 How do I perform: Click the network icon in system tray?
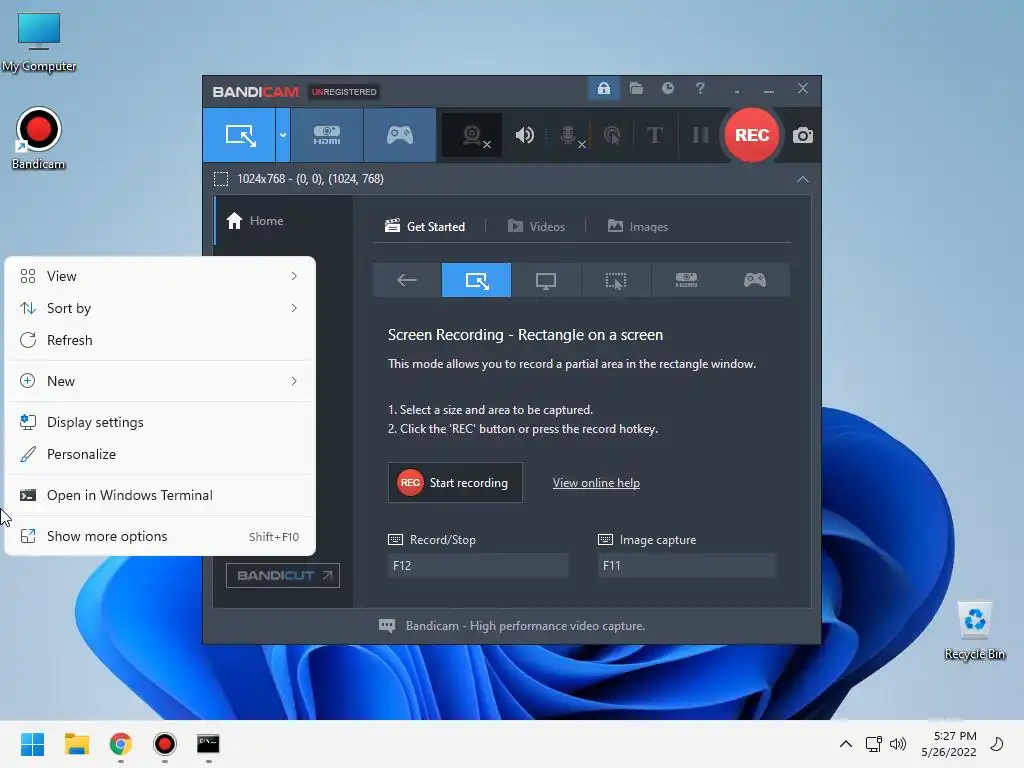(874, 744)
